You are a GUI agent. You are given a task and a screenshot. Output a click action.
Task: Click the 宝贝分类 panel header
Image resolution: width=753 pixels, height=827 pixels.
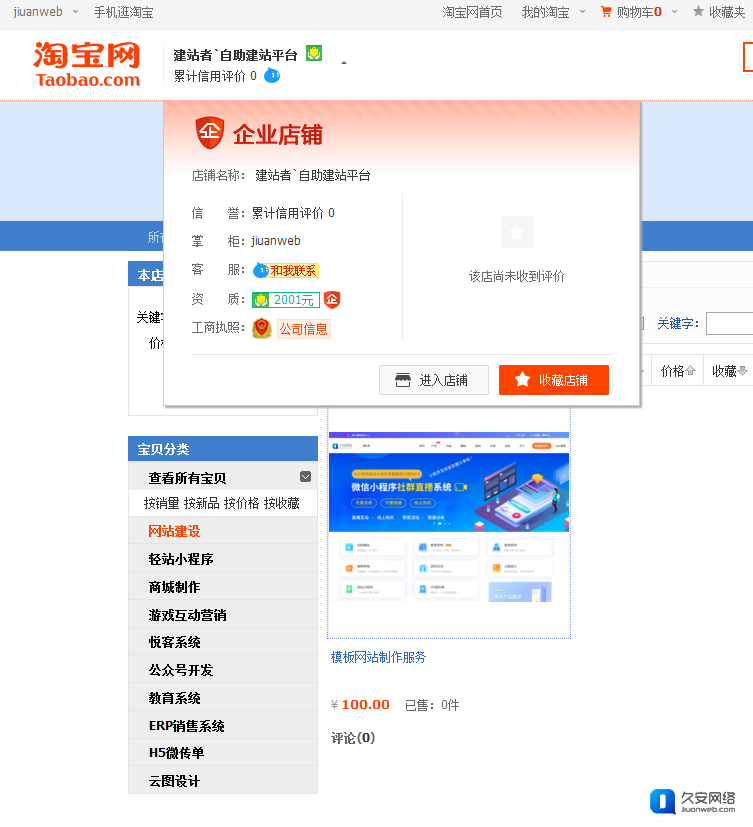pyautogui.click(x=223, y=449)
